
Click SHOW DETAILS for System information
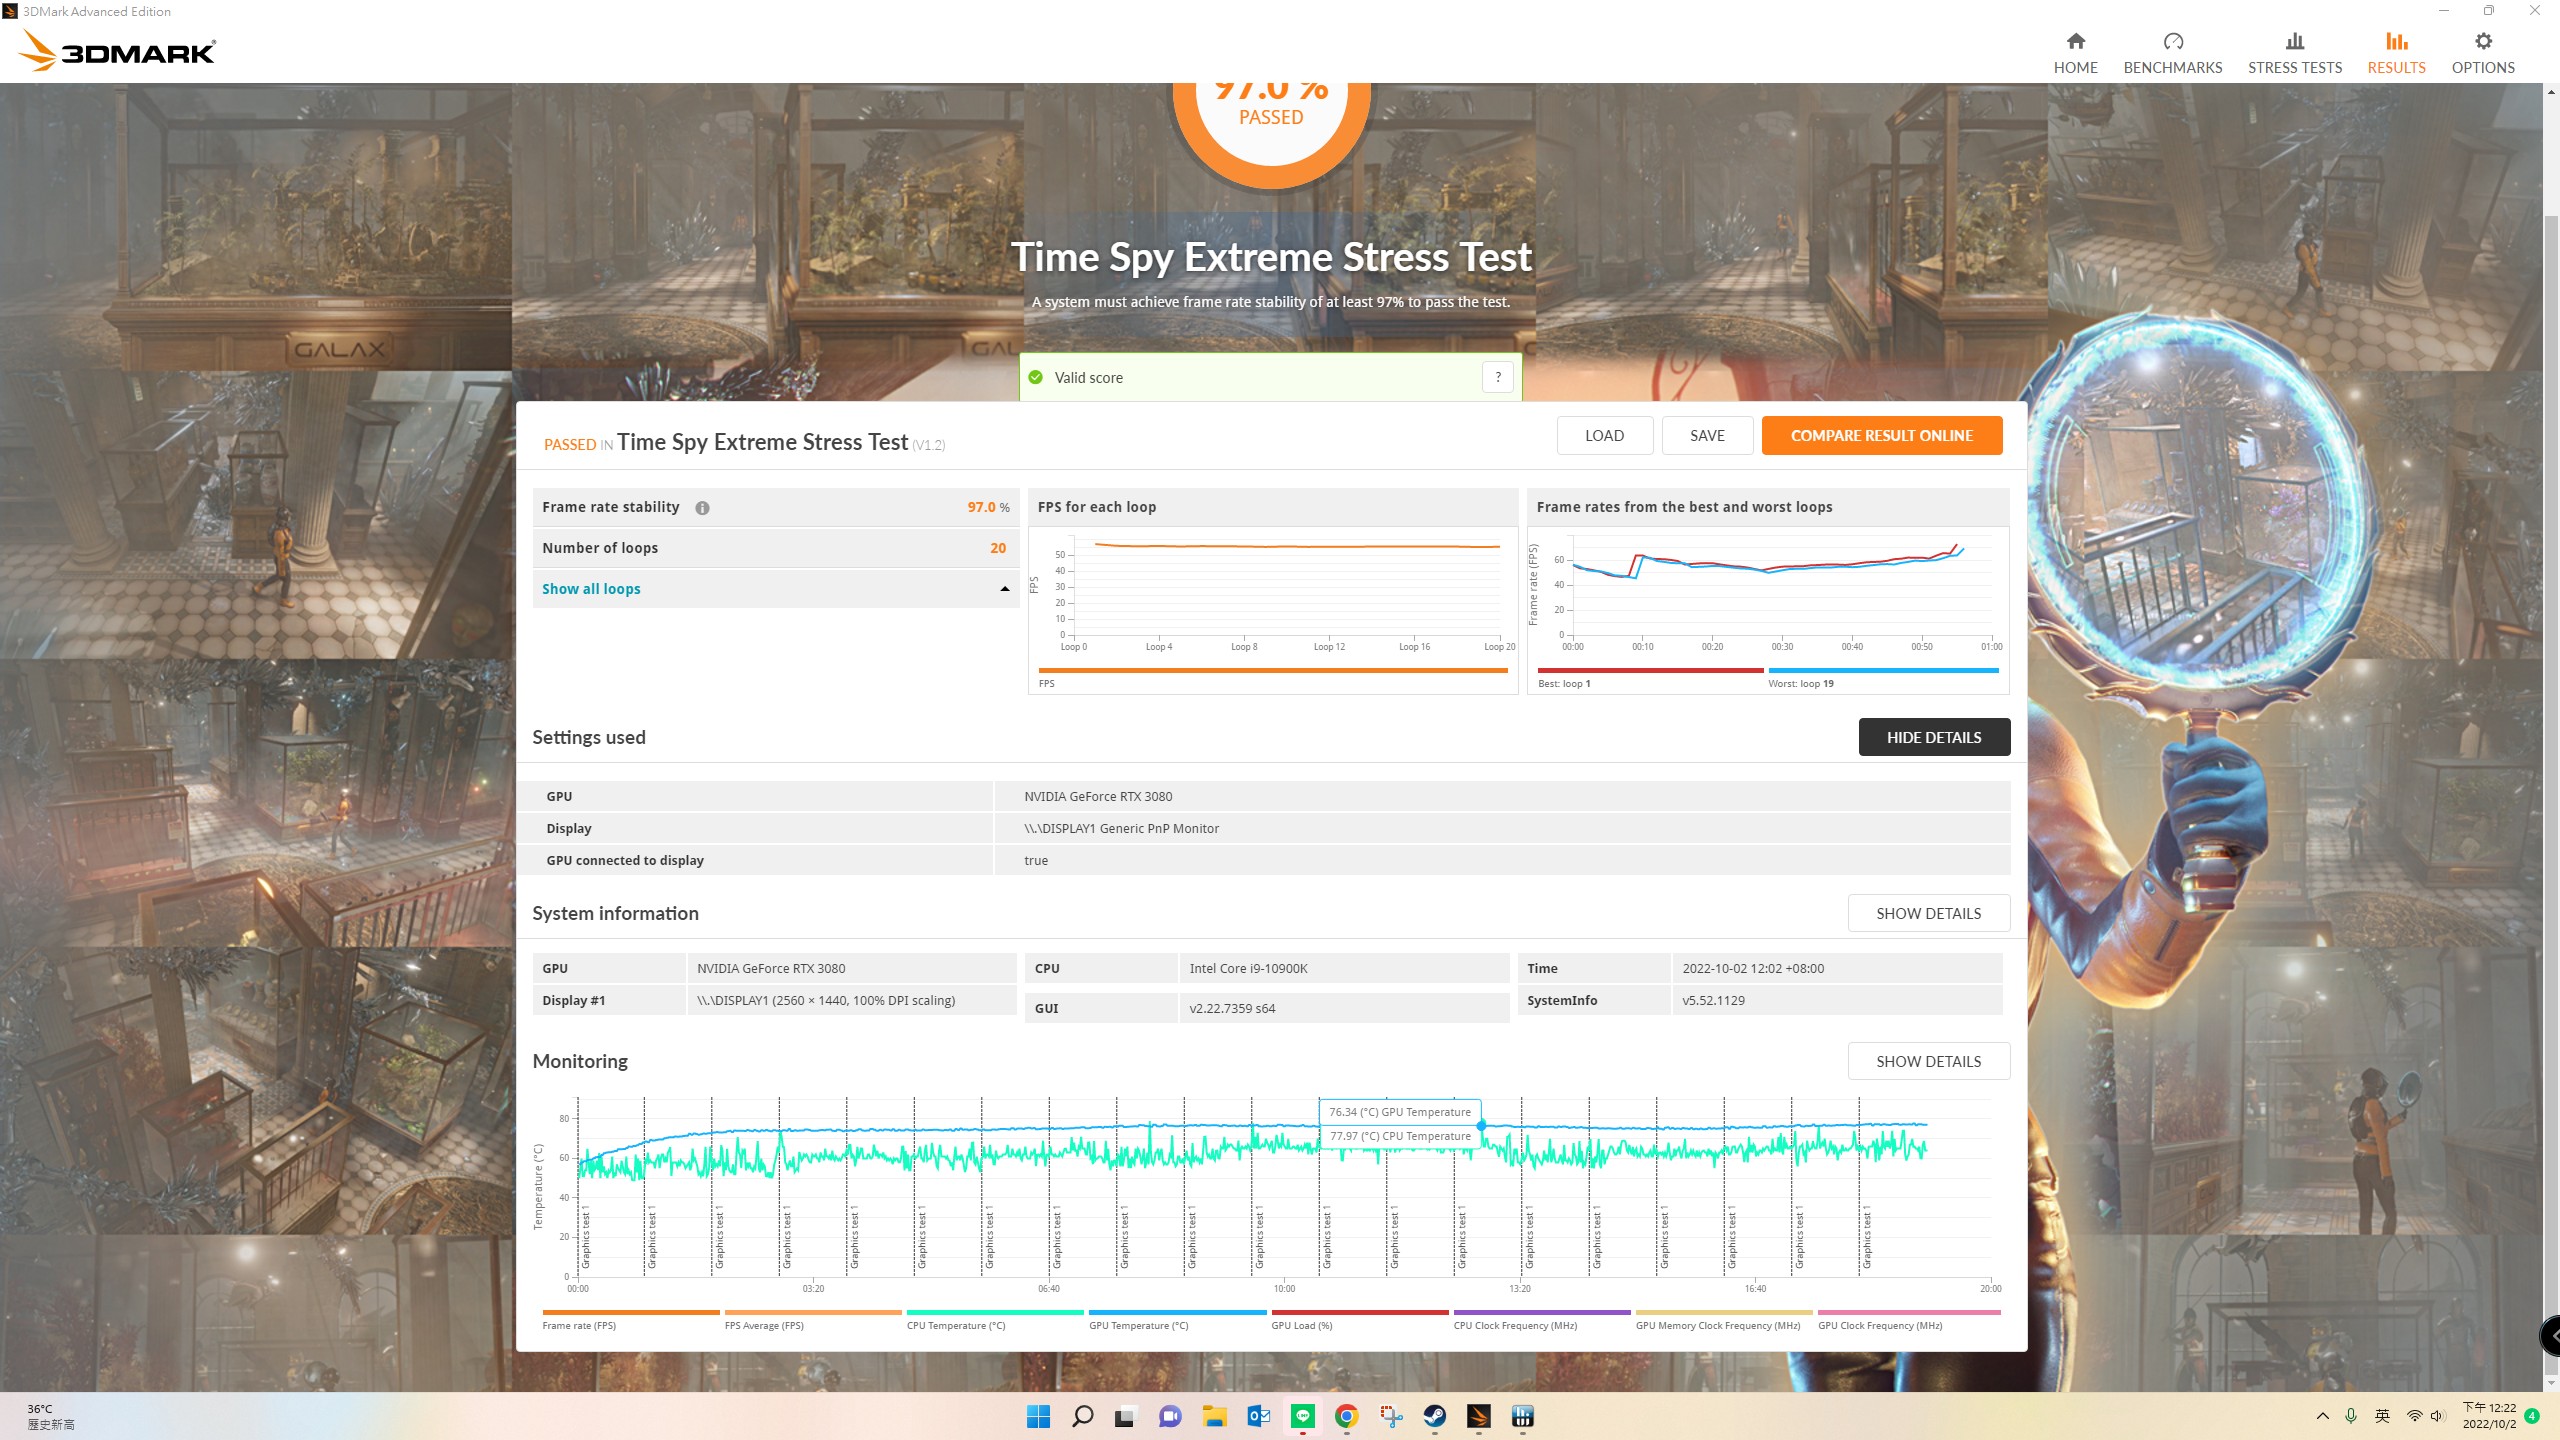pos(1928,913)
